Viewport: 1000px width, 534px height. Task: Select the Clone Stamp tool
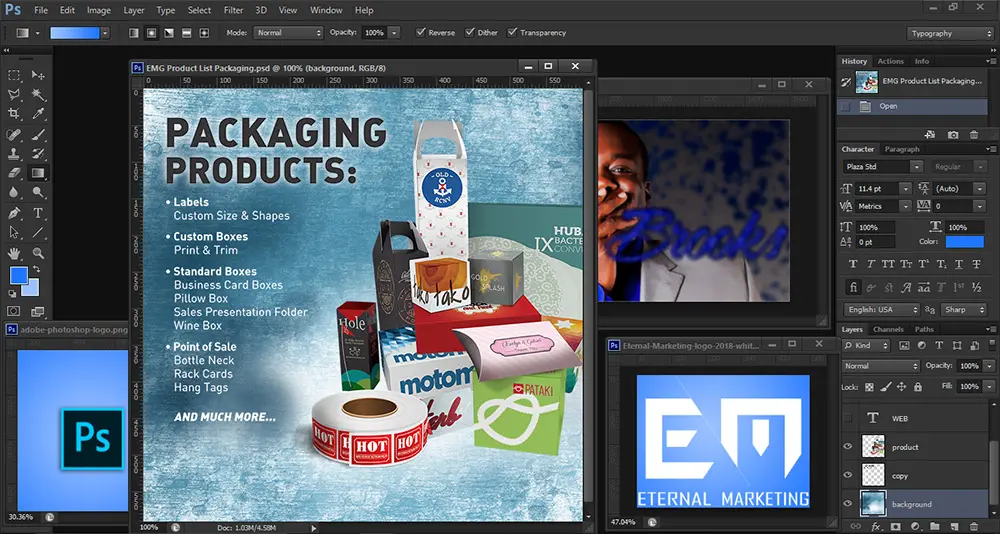tap(14, 154)
